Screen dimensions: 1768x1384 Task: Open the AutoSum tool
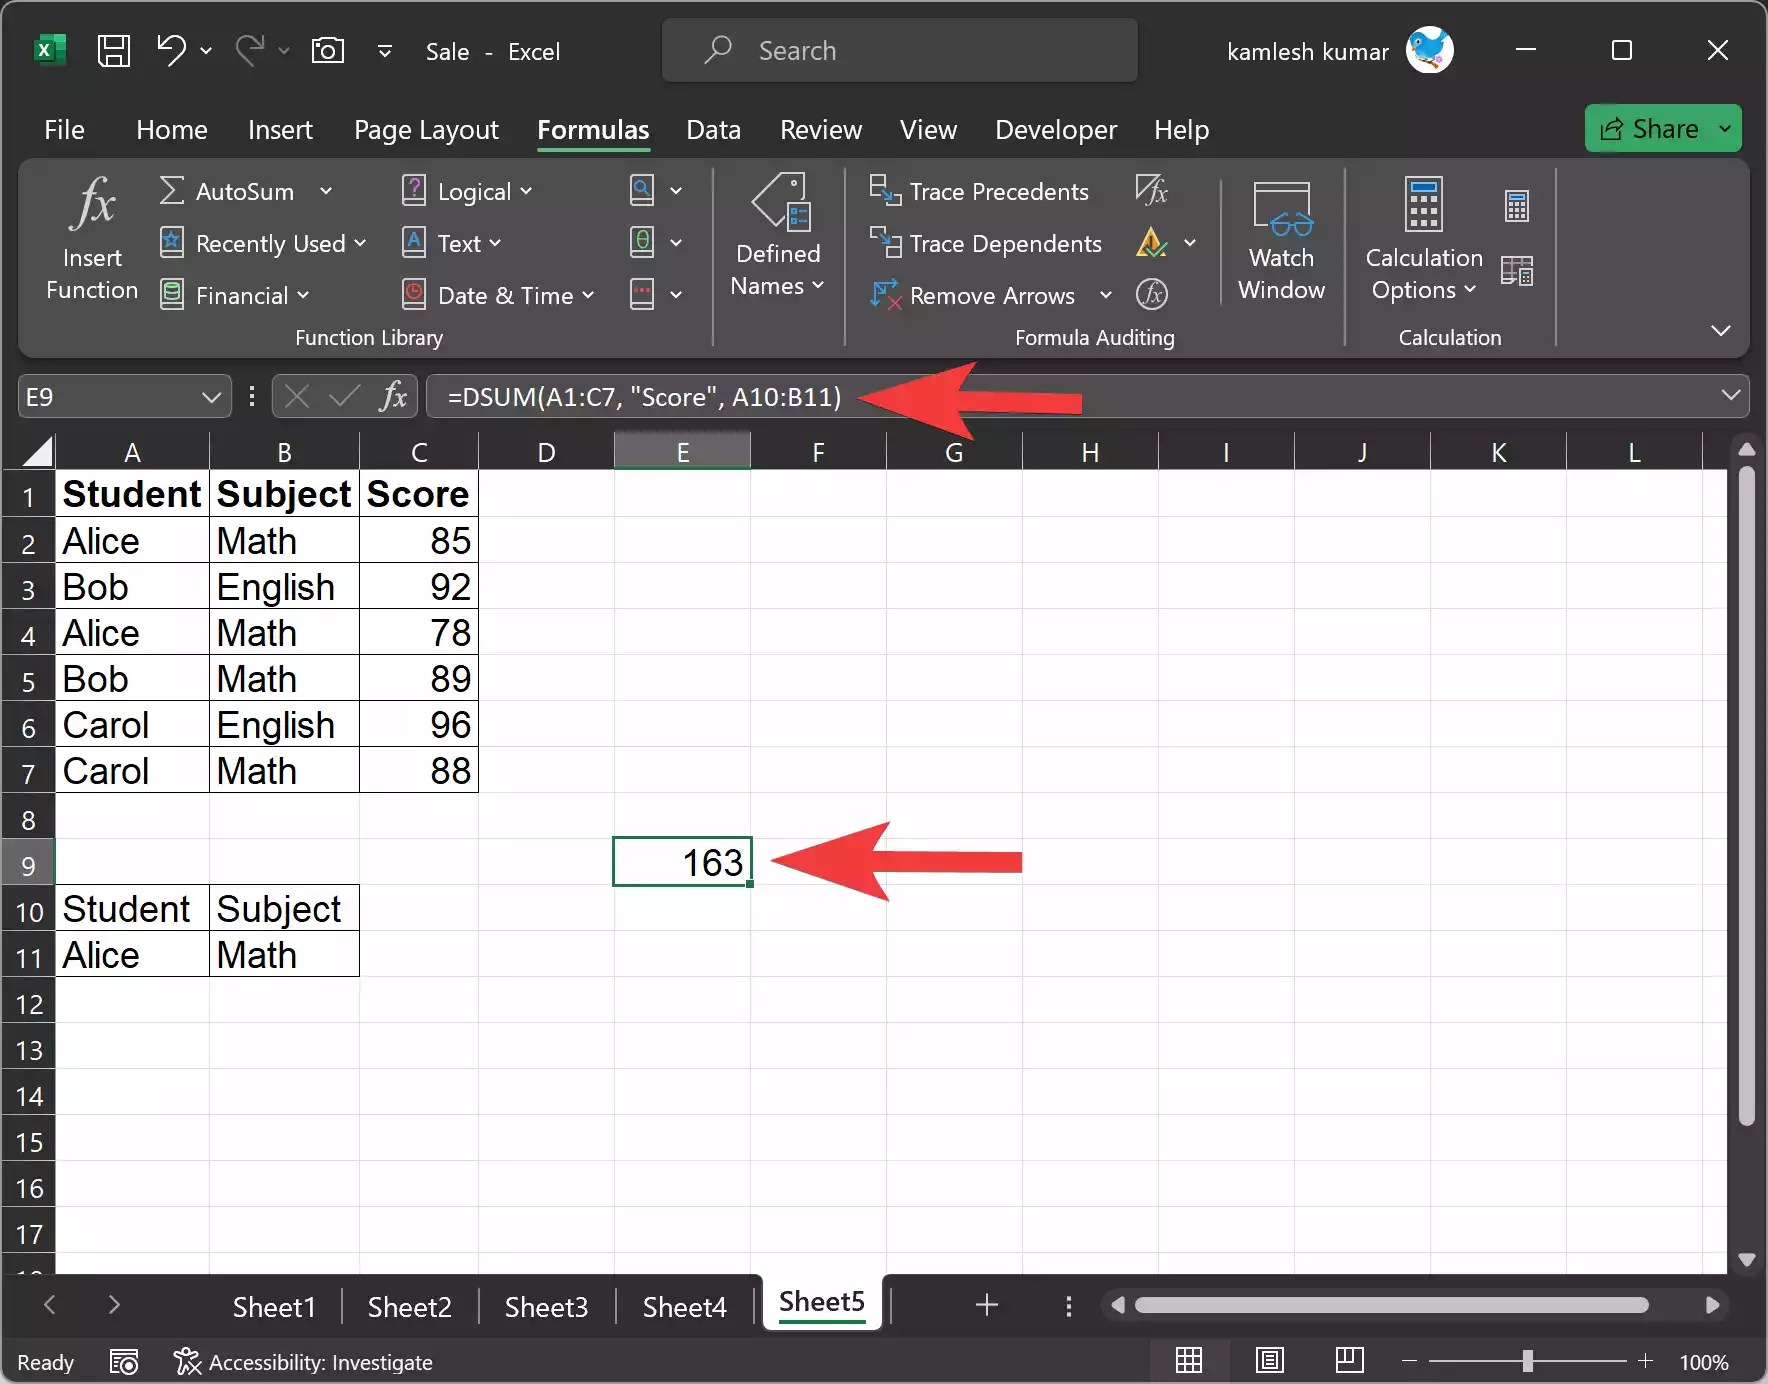tap(244, 191)
